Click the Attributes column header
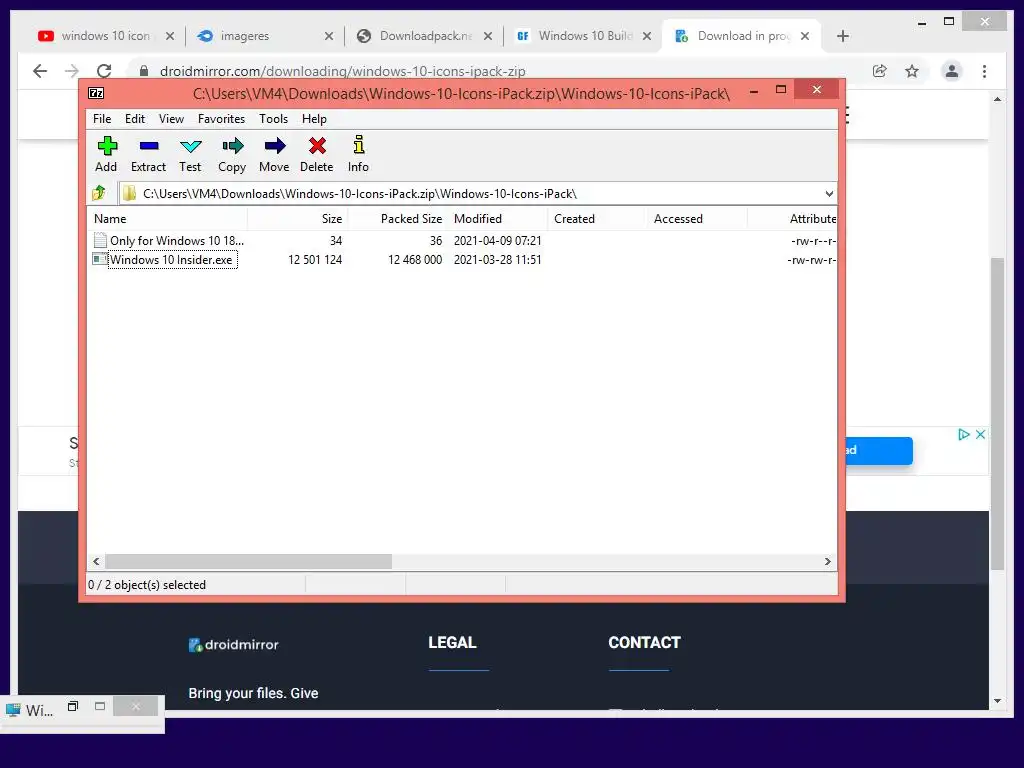The height and width of the screenshot is (768, 1024). [x=793, y=219]
